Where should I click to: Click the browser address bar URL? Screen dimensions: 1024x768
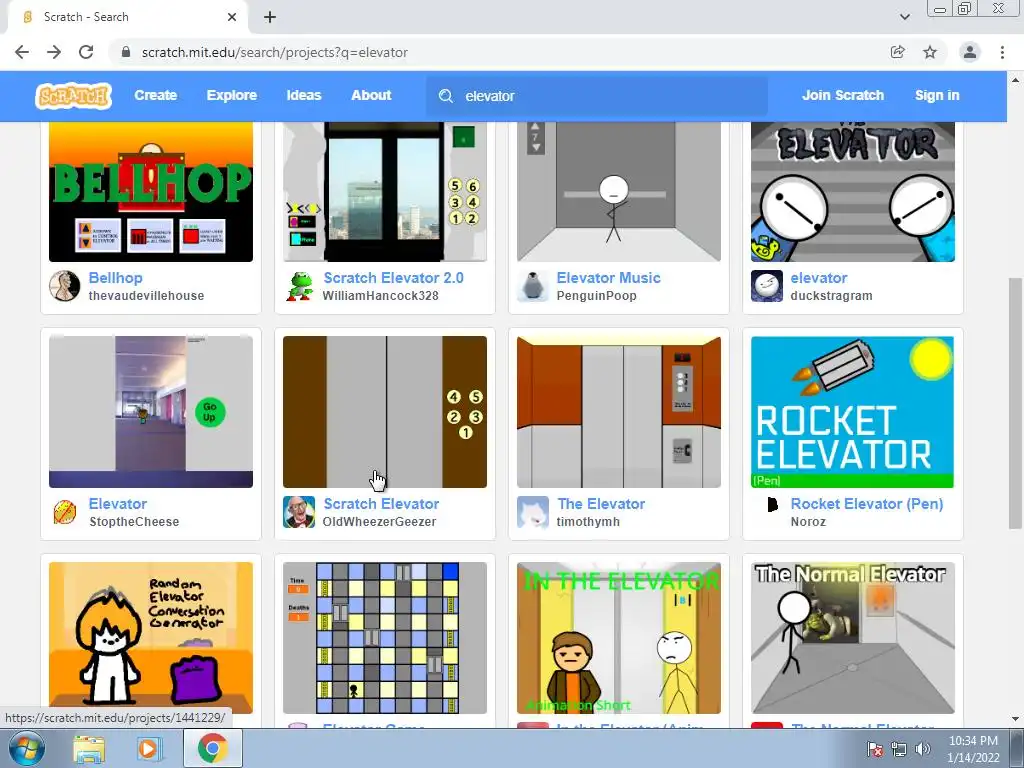click(x=275, y=52)
